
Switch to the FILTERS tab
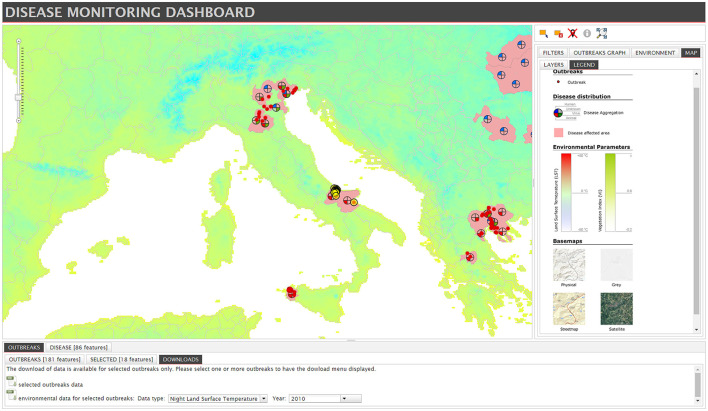coord(553,53)
